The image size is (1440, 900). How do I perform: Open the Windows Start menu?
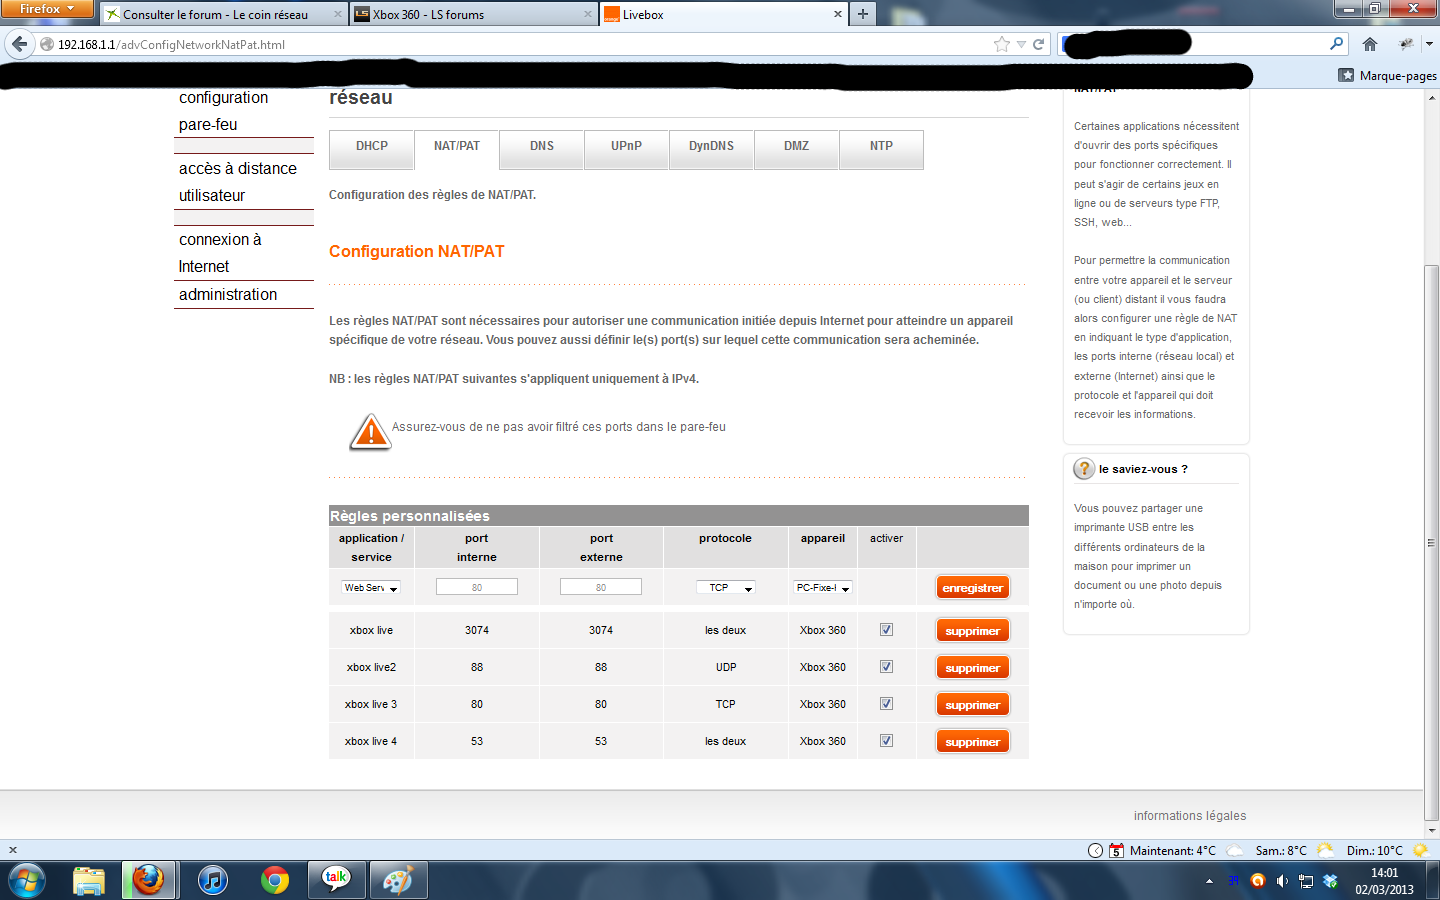pyautogui.click(x=26, y=881)
